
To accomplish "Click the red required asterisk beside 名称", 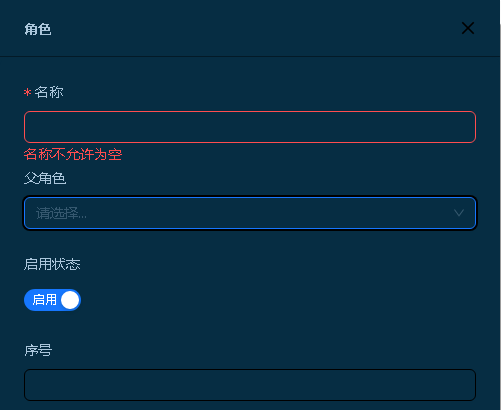I will [27, 92].
